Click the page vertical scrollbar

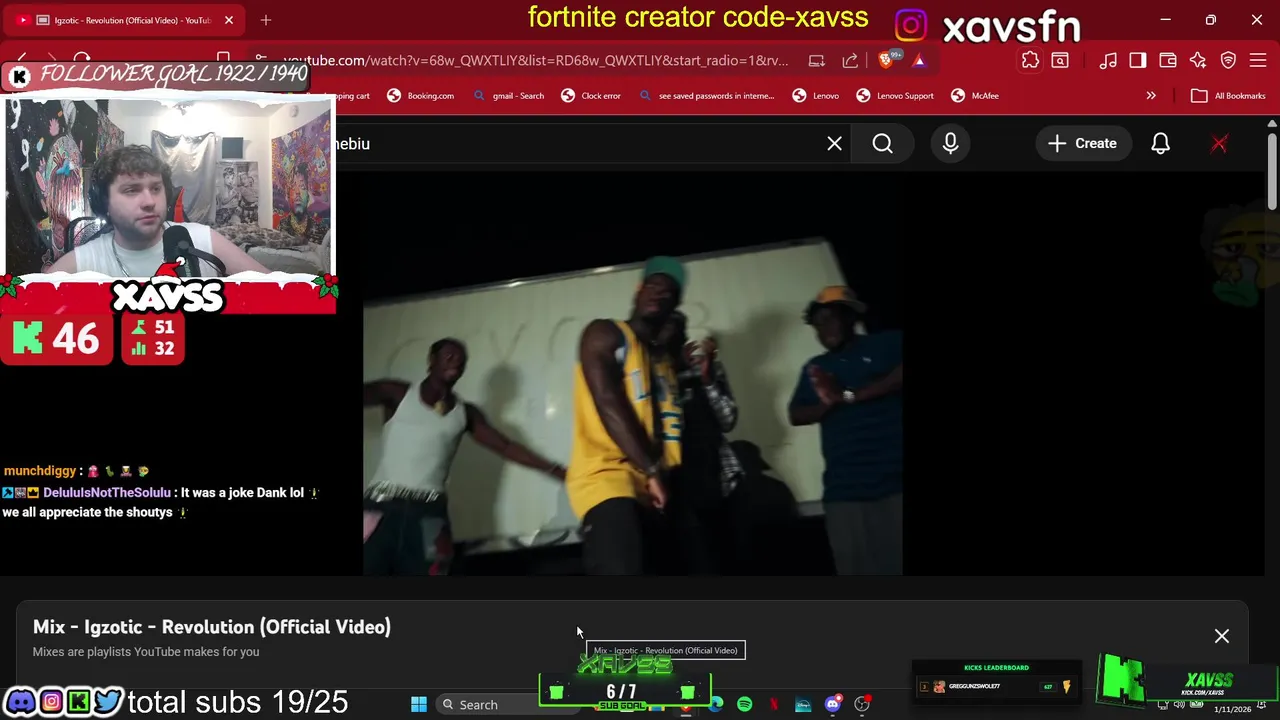coord(1272,172)
